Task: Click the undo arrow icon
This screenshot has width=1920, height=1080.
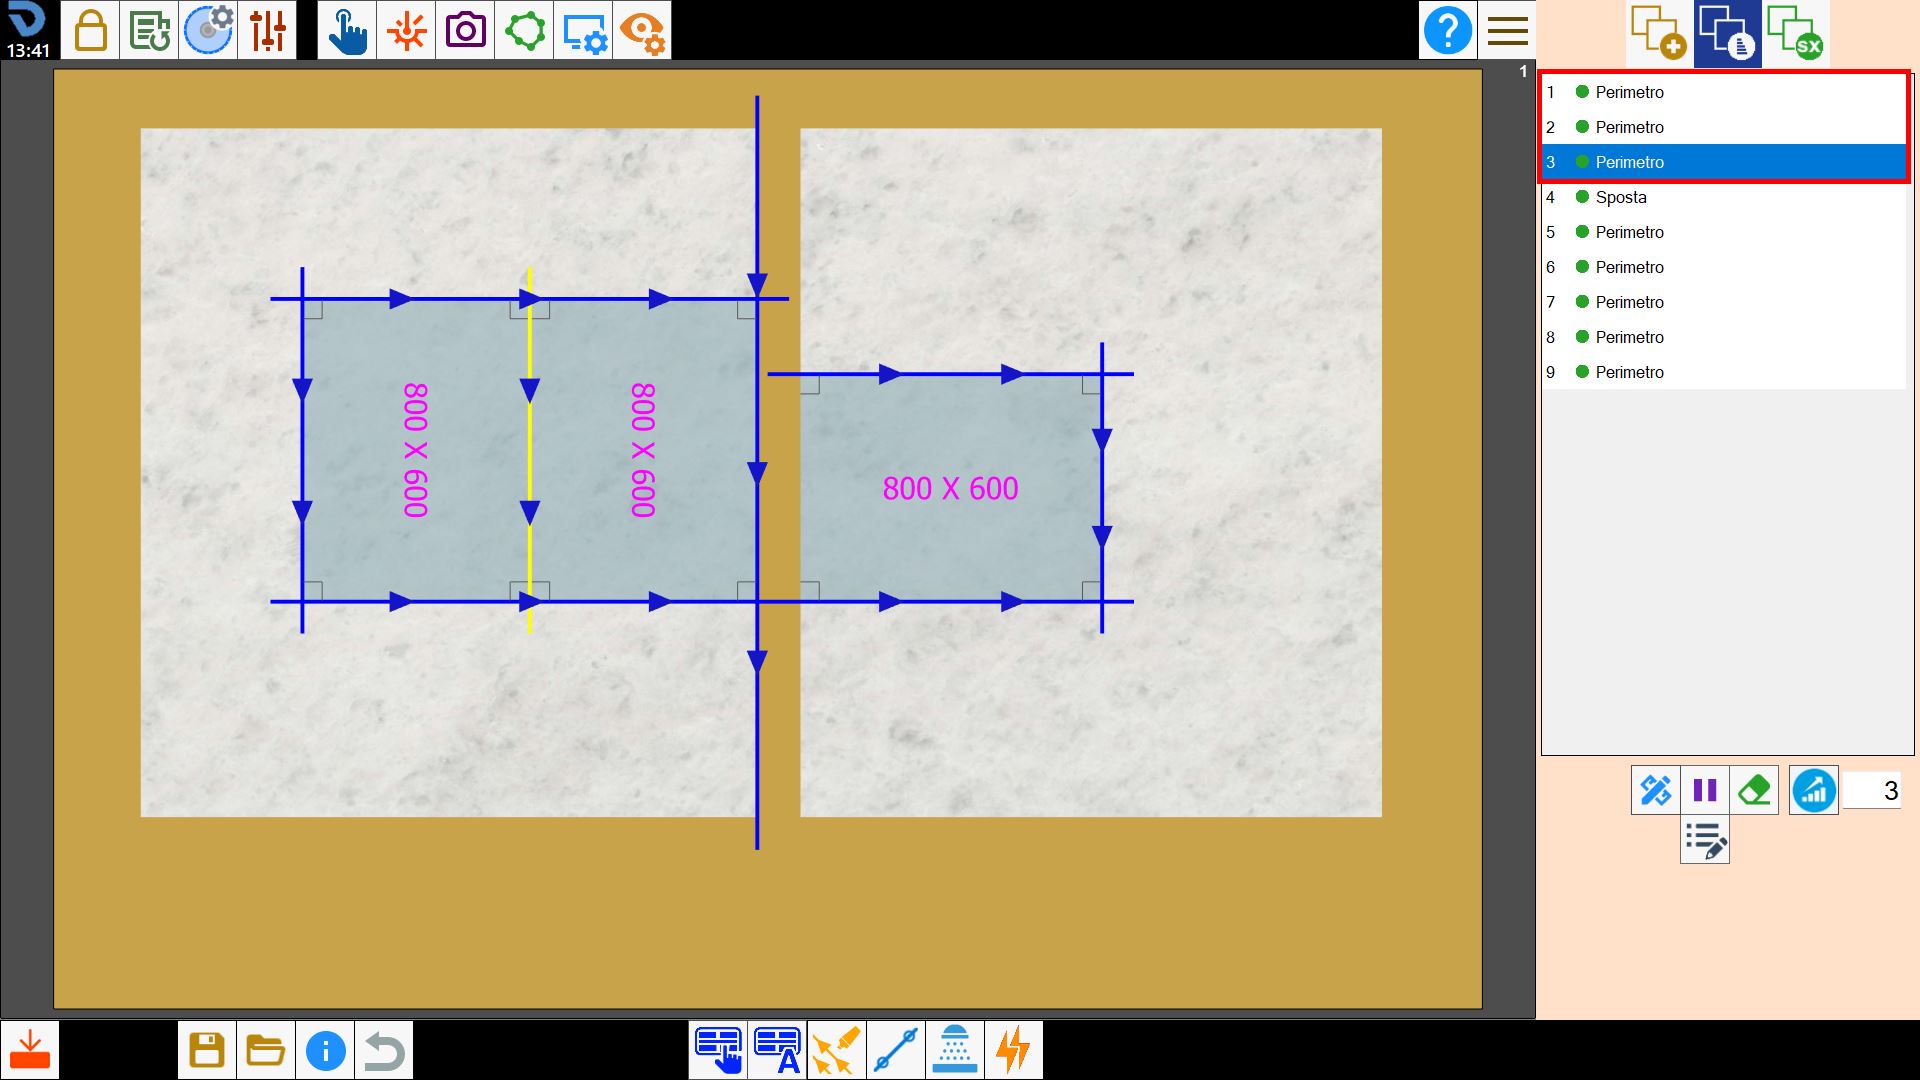Action: pyautogui.click(x=384, y=1050)
